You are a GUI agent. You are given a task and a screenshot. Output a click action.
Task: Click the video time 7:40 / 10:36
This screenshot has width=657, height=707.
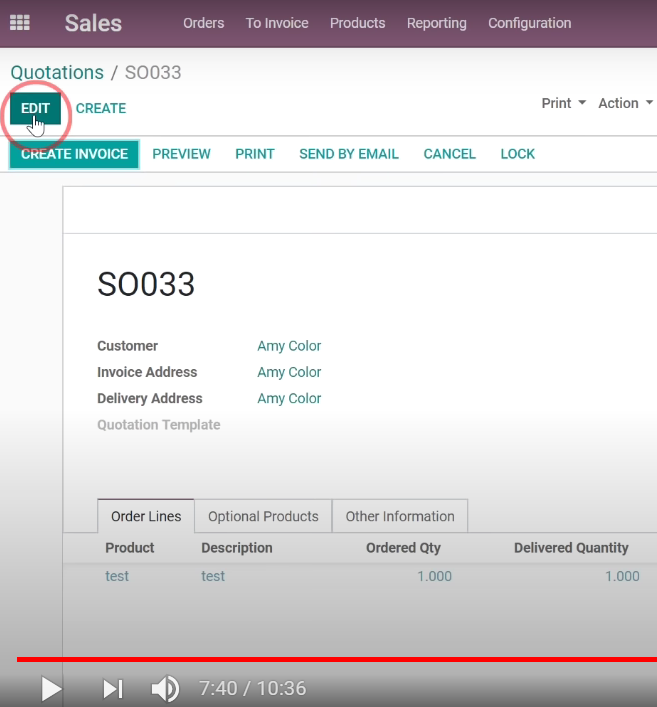point(253,689)
